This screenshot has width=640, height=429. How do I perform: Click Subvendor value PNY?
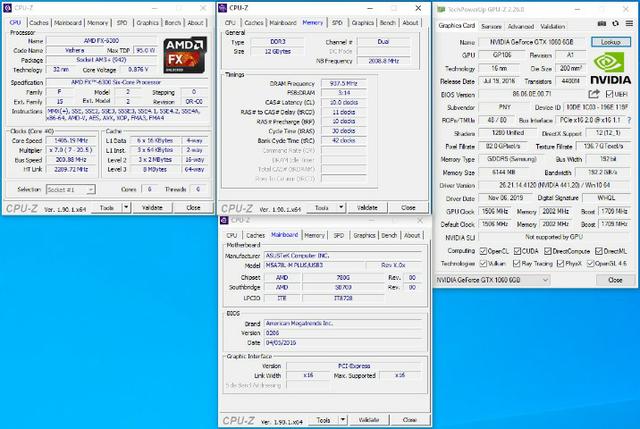pyautogui.click(x=504, y=107)
